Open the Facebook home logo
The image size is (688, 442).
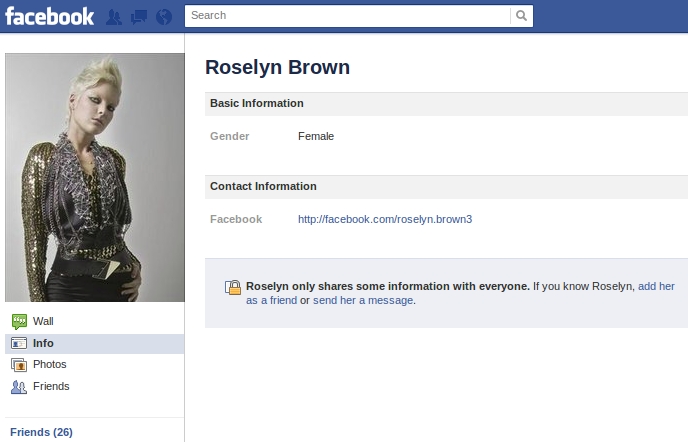[x=50, y=17]
